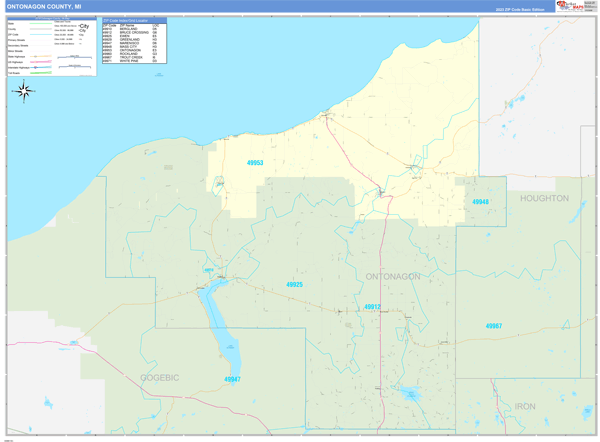The height and width of the screenshot is (442, 600).
Task: Click the ONTONAGON county name on map
Action: click(393, 275)
